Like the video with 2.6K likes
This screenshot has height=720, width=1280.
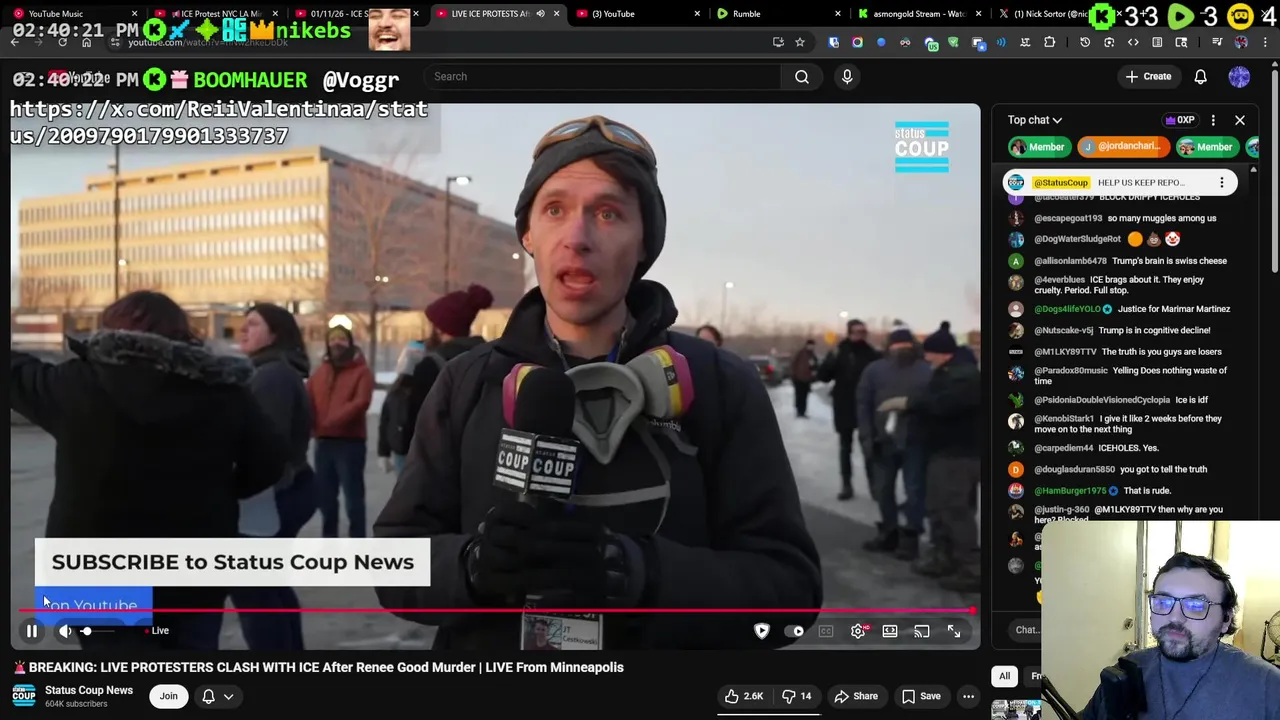(x=744, y=696)
